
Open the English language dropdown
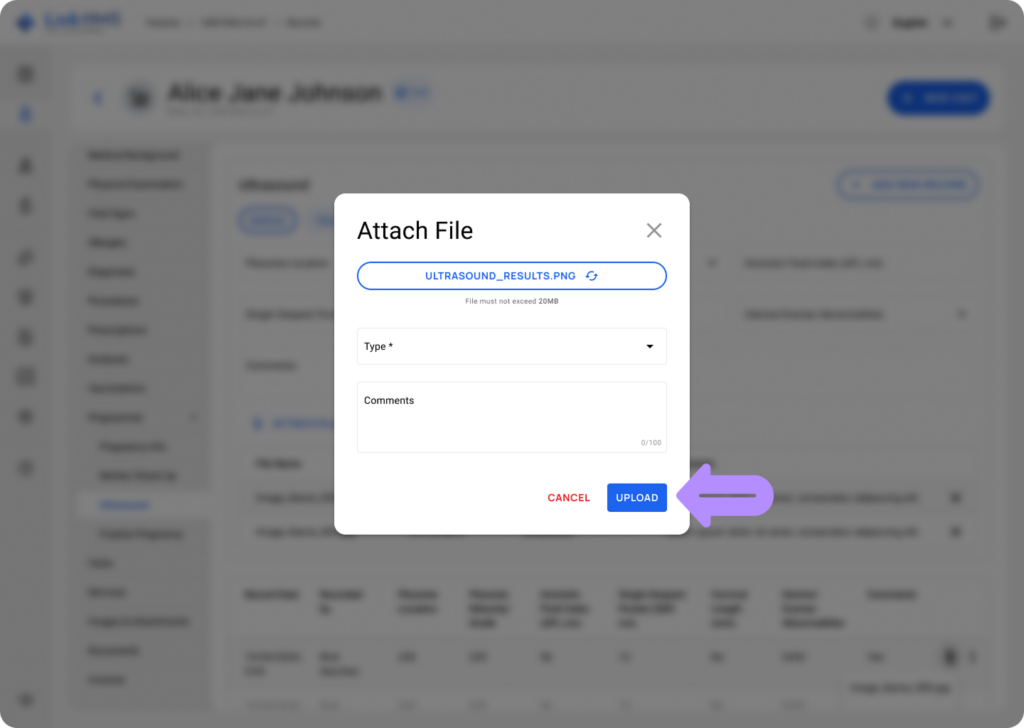tap(921, 23)
